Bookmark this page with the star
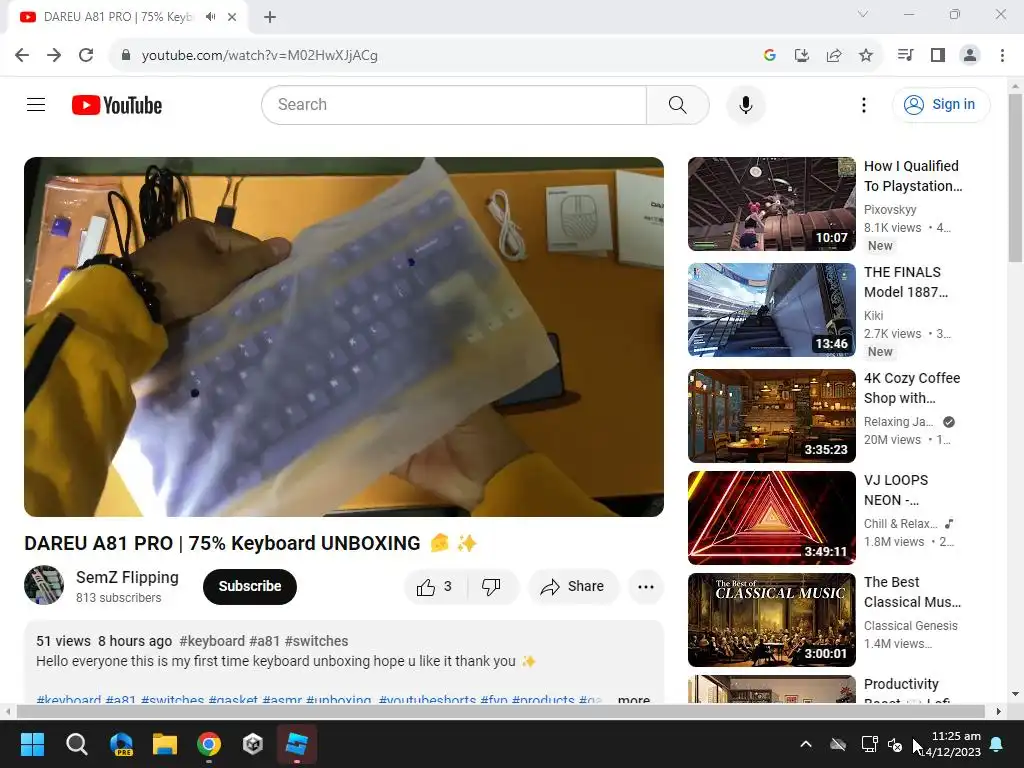This screenshot has height=768, width=1024. [866, 55]
